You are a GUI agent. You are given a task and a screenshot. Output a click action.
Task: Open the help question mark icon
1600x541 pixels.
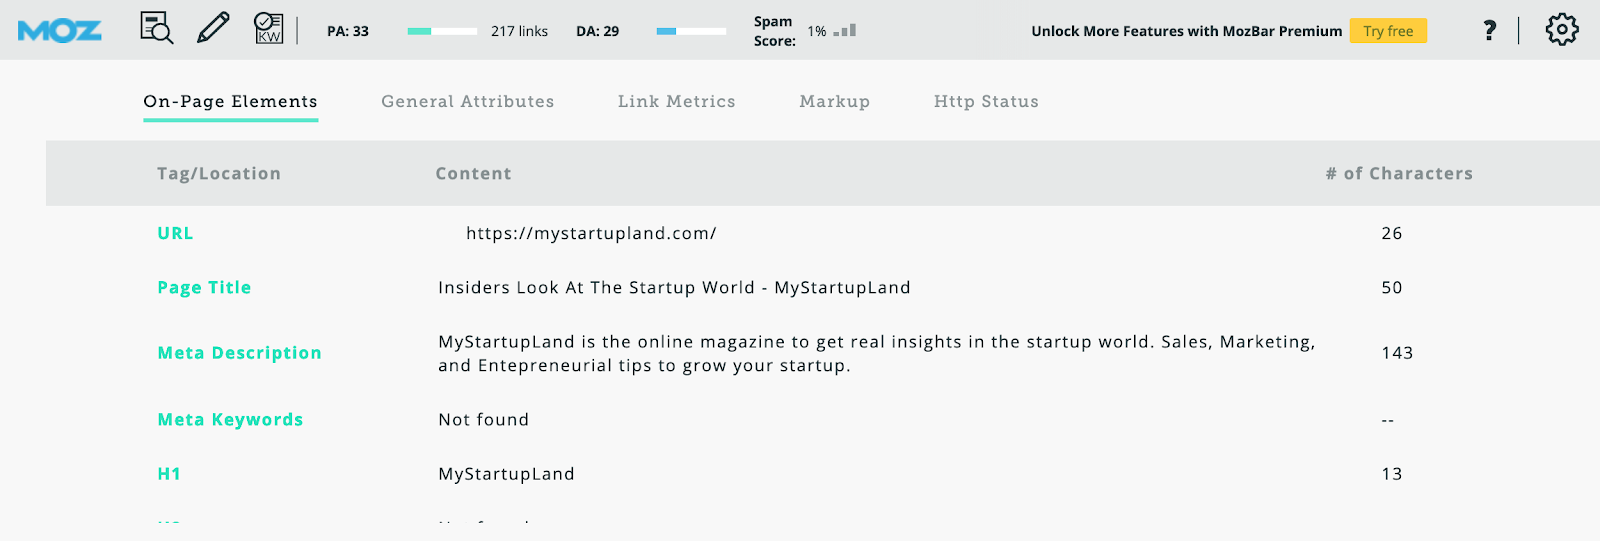(x=1490, y=30)
